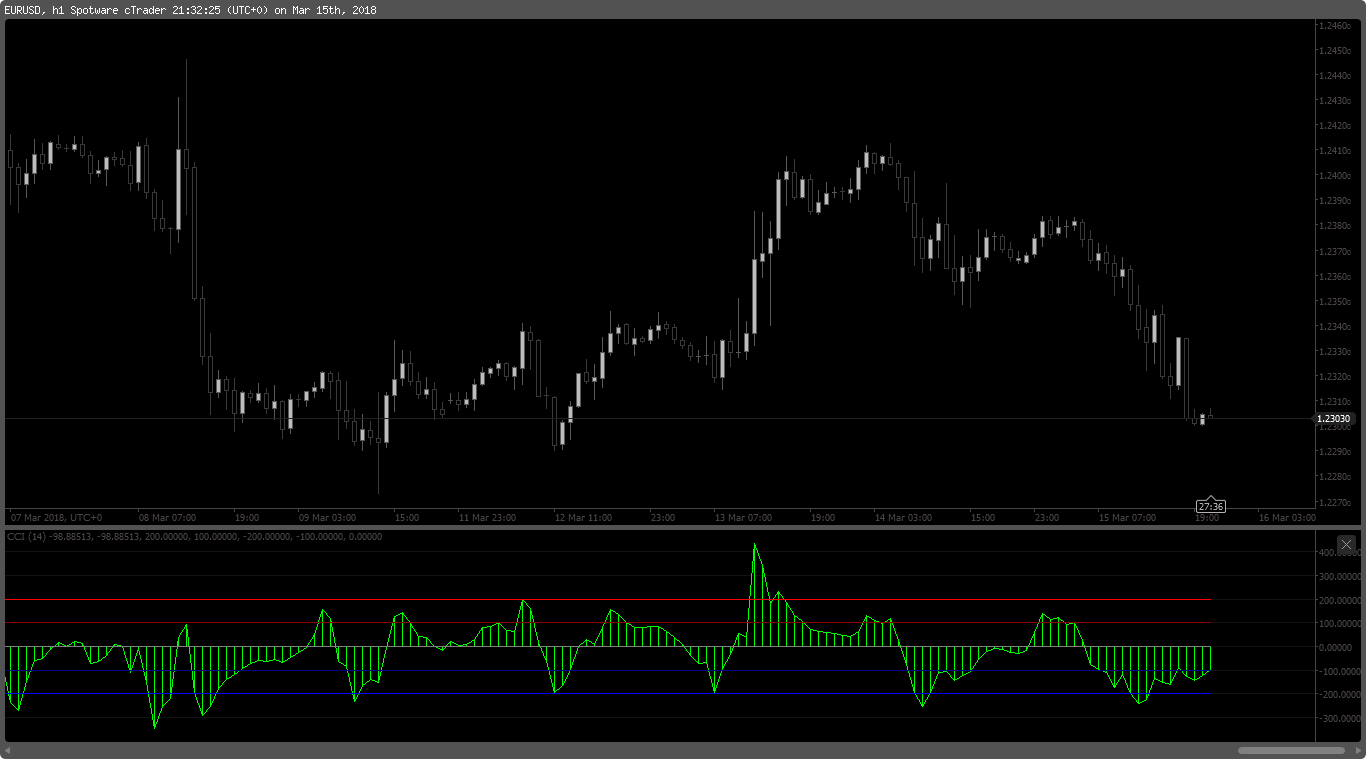Close the CCI indicator panel
The image size is (1366, 759).
coord(1346,544)
